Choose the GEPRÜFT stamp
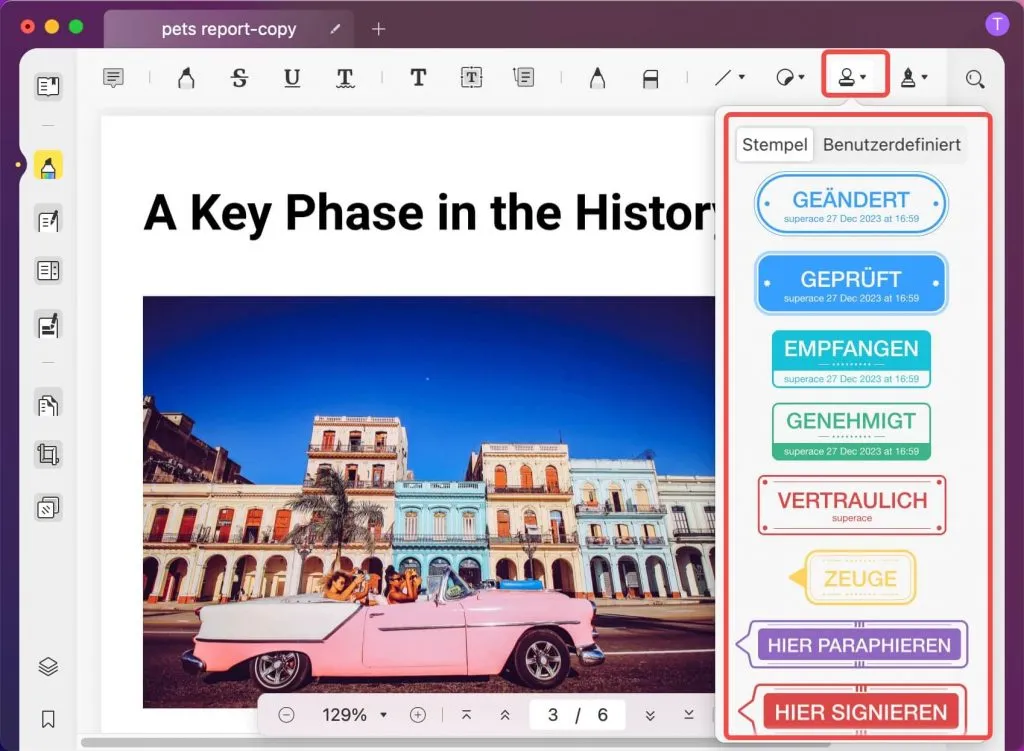 [x=851, y=283]
